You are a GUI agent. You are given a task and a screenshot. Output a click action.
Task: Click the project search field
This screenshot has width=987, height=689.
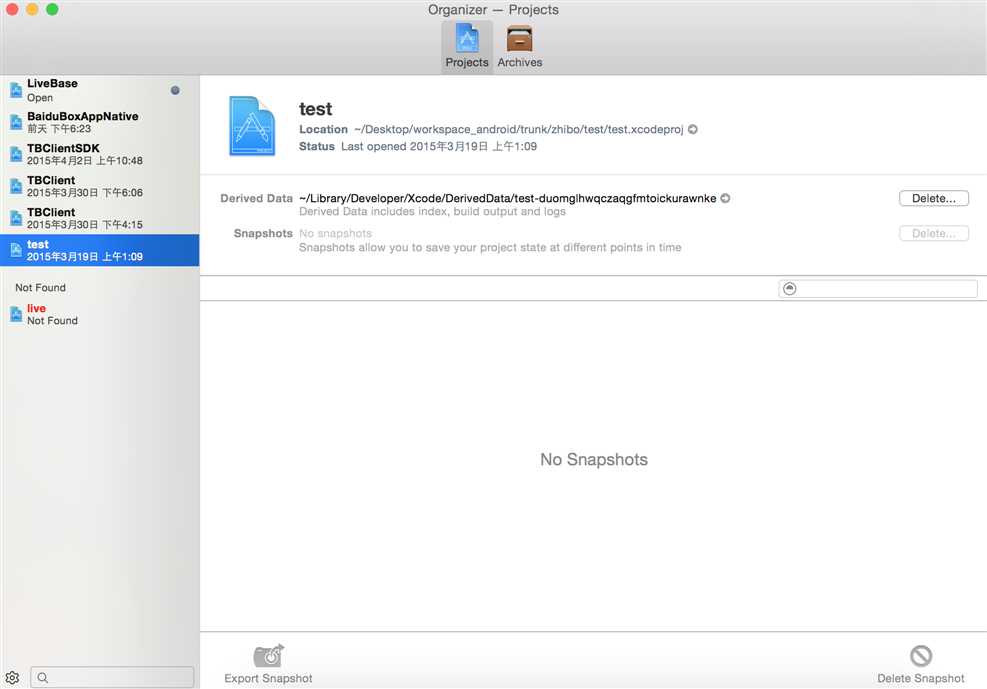click(112, 678)
